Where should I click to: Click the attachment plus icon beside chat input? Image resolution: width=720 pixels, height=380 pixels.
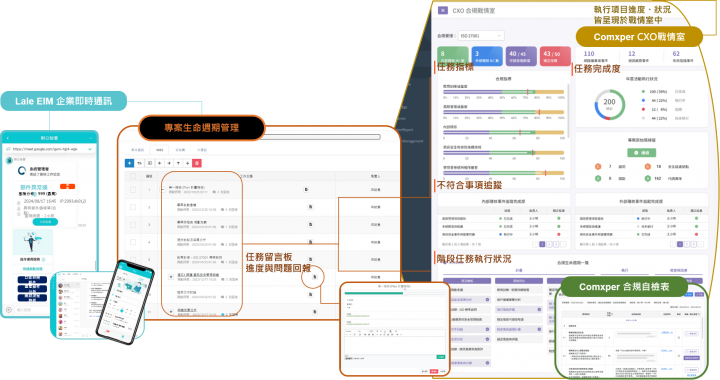click(8, 310)
